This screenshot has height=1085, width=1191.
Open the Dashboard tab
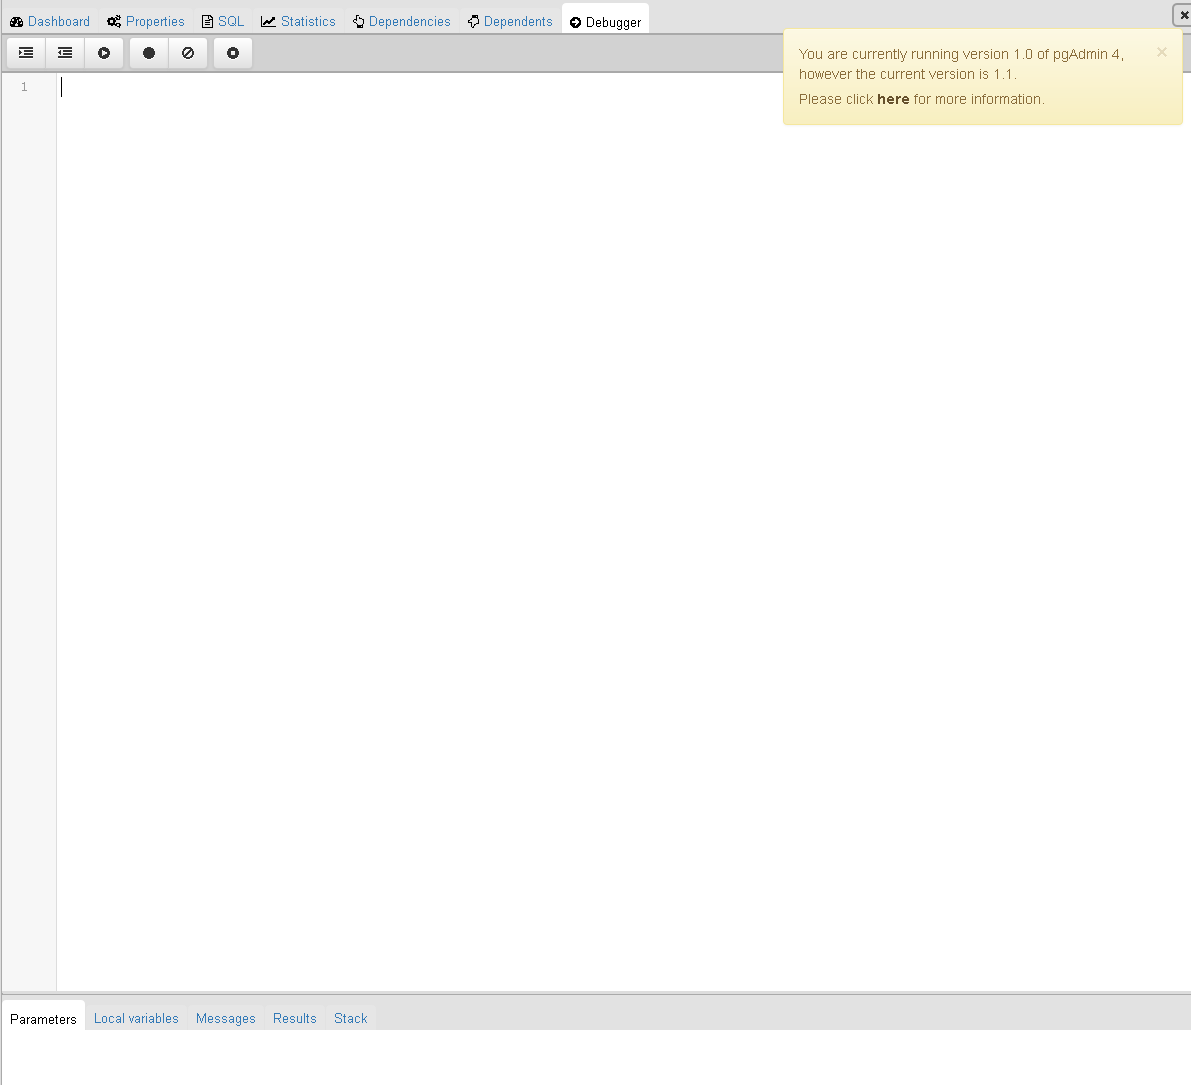click(50, 21)
